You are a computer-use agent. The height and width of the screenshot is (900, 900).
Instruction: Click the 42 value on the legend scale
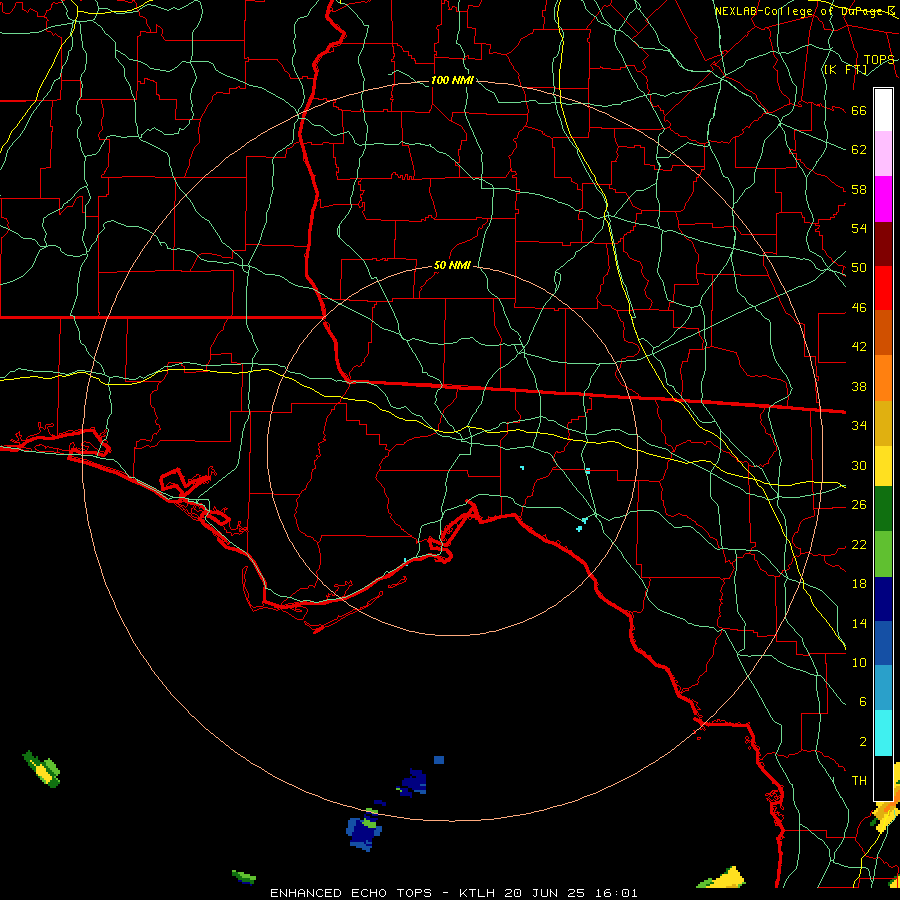tap(859, 347)
